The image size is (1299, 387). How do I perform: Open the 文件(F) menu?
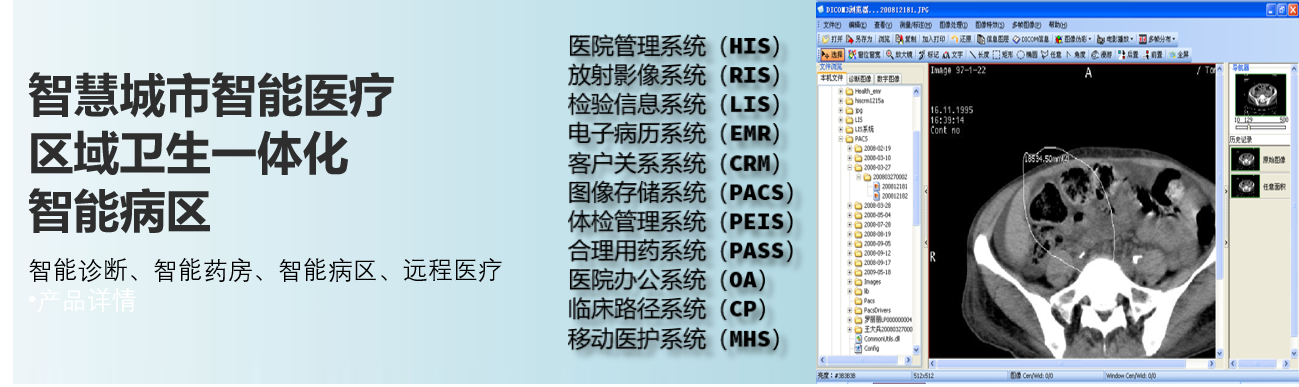pos(832,25)
